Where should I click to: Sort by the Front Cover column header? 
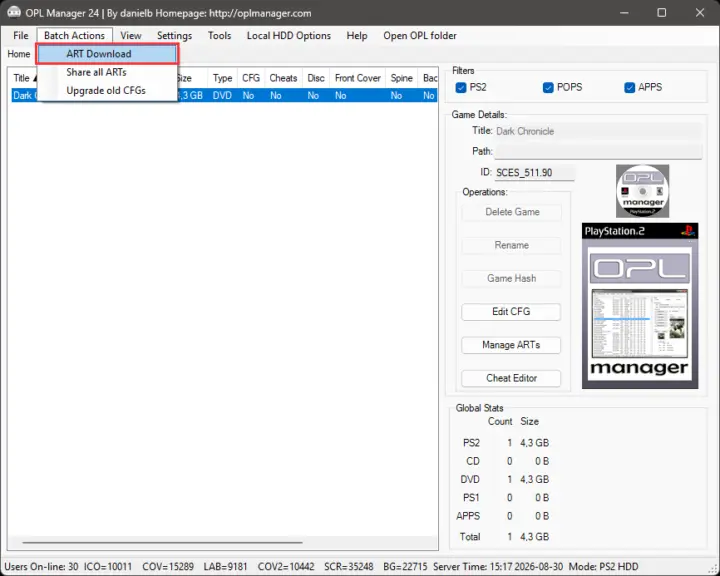[358, 78]
